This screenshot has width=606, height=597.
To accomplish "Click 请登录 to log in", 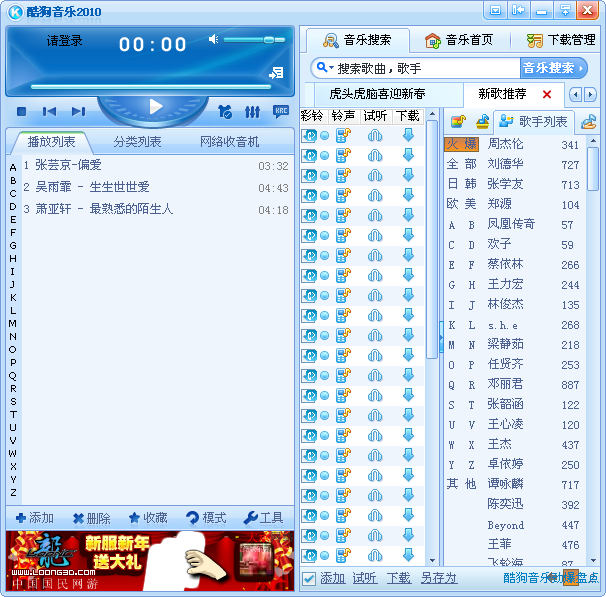I will click(65, 41).
